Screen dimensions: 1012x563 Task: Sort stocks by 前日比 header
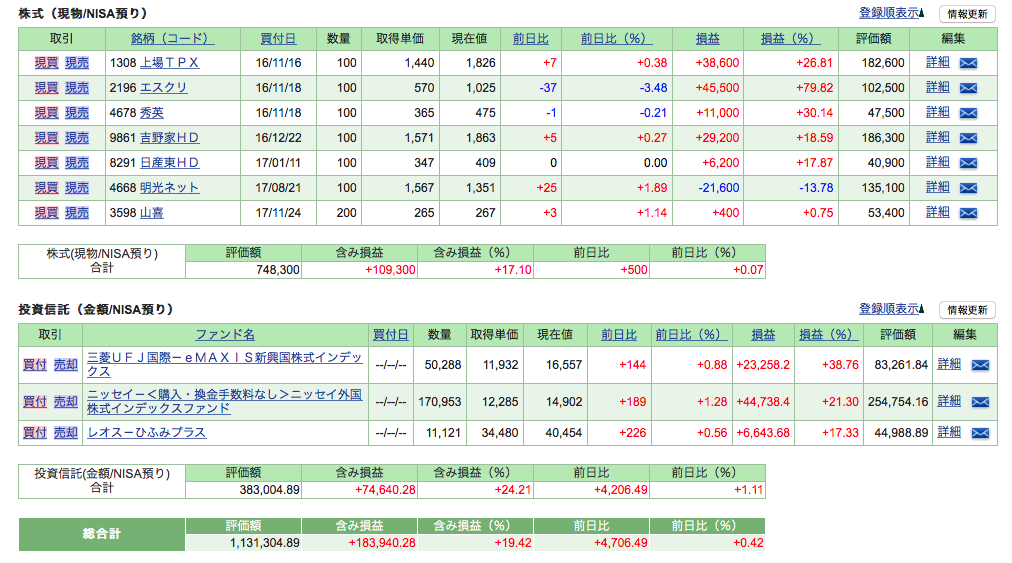pos(531,39)
